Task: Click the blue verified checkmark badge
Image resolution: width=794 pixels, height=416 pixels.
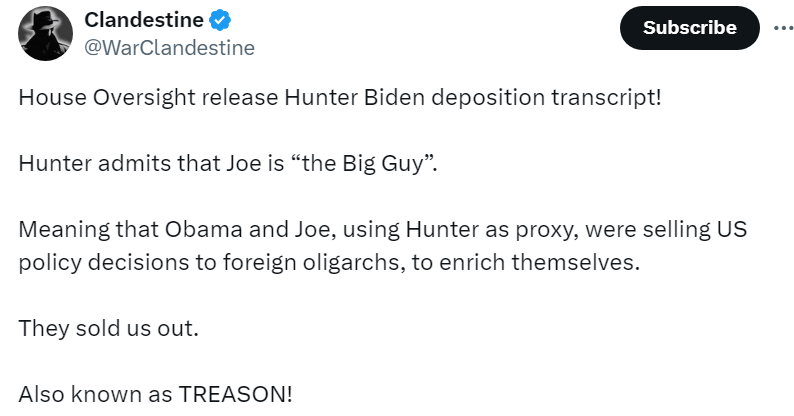Action: pyautogui.click(x=223, y=19)
